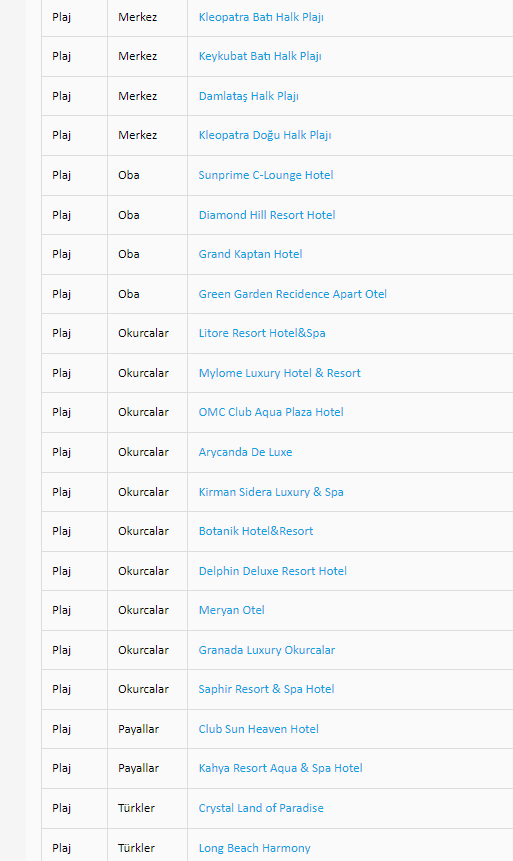
Task: Select the Sunprime C-Lounge Hotel link
Action: pos(266,175)
